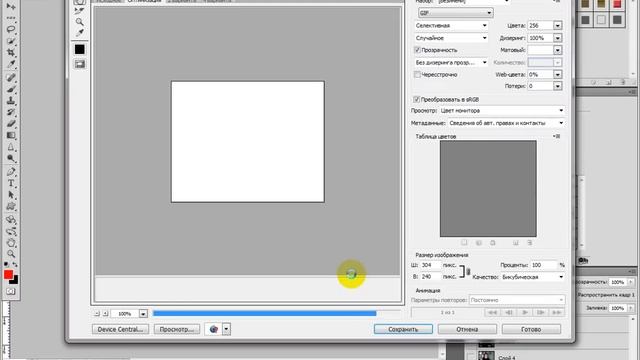Open the Метаданные dropdown
The image size is (640, 360).
coord(507,123)
